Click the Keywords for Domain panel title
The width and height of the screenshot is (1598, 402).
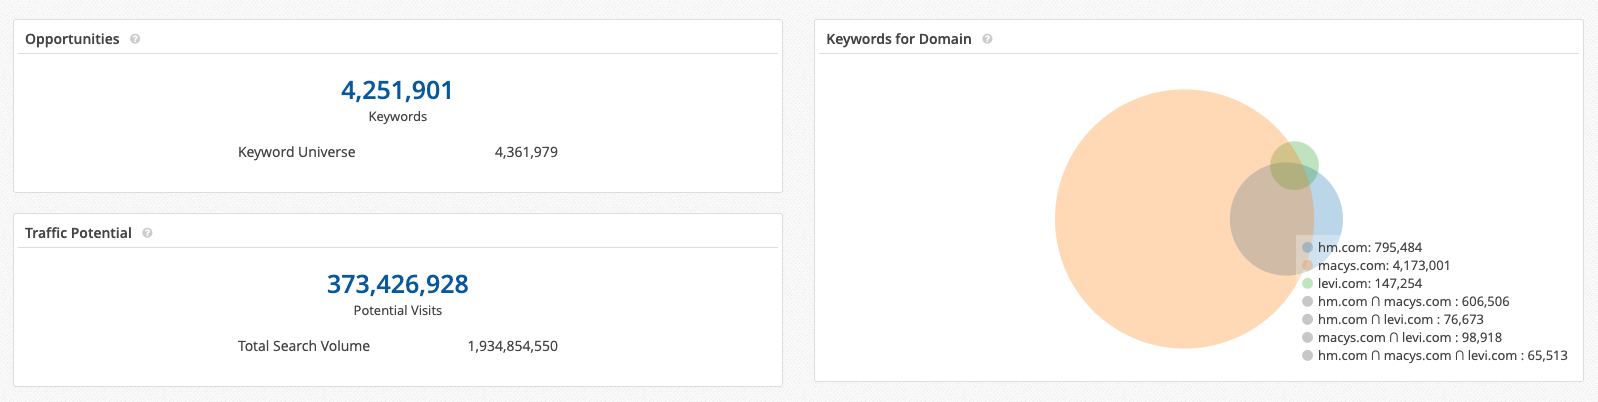tap(898, 39)
